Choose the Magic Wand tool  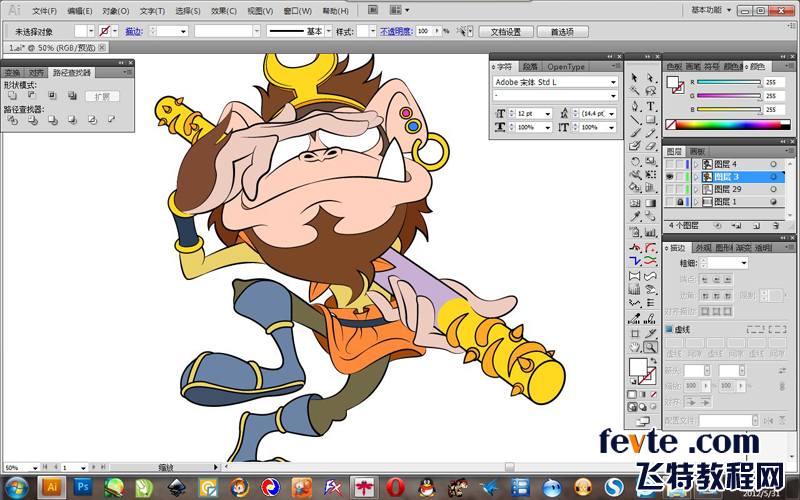pos(635,91)
